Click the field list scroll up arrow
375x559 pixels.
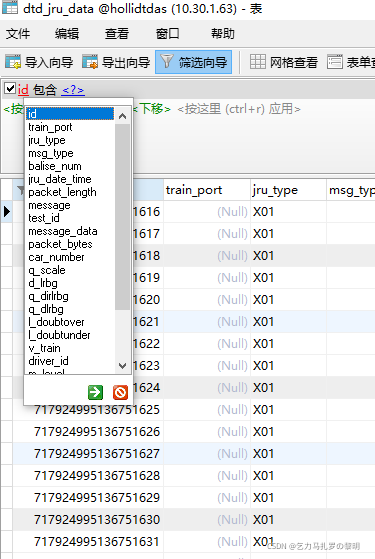[122, 116]
